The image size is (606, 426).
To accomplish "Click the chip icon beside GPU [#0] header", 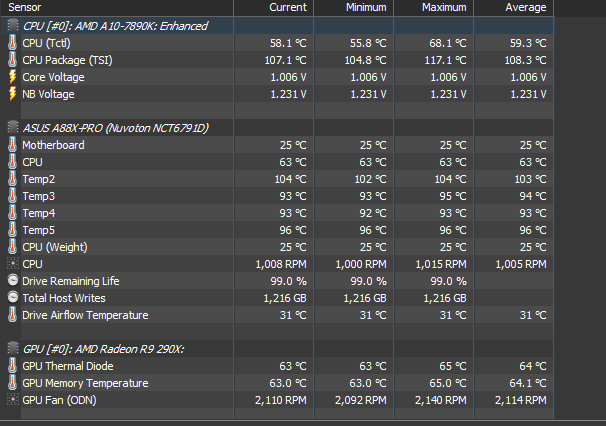I will [13, 349].
